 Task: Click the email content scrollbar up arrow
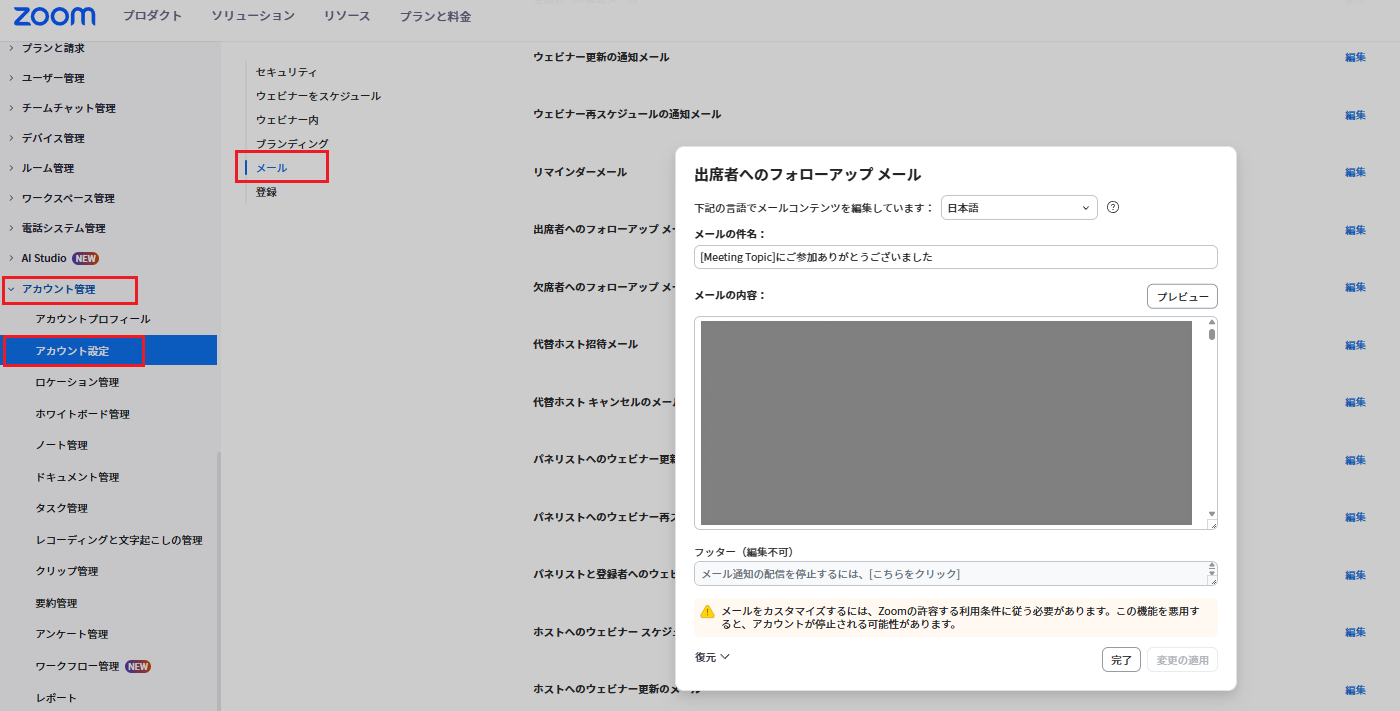coord(1212,323)
